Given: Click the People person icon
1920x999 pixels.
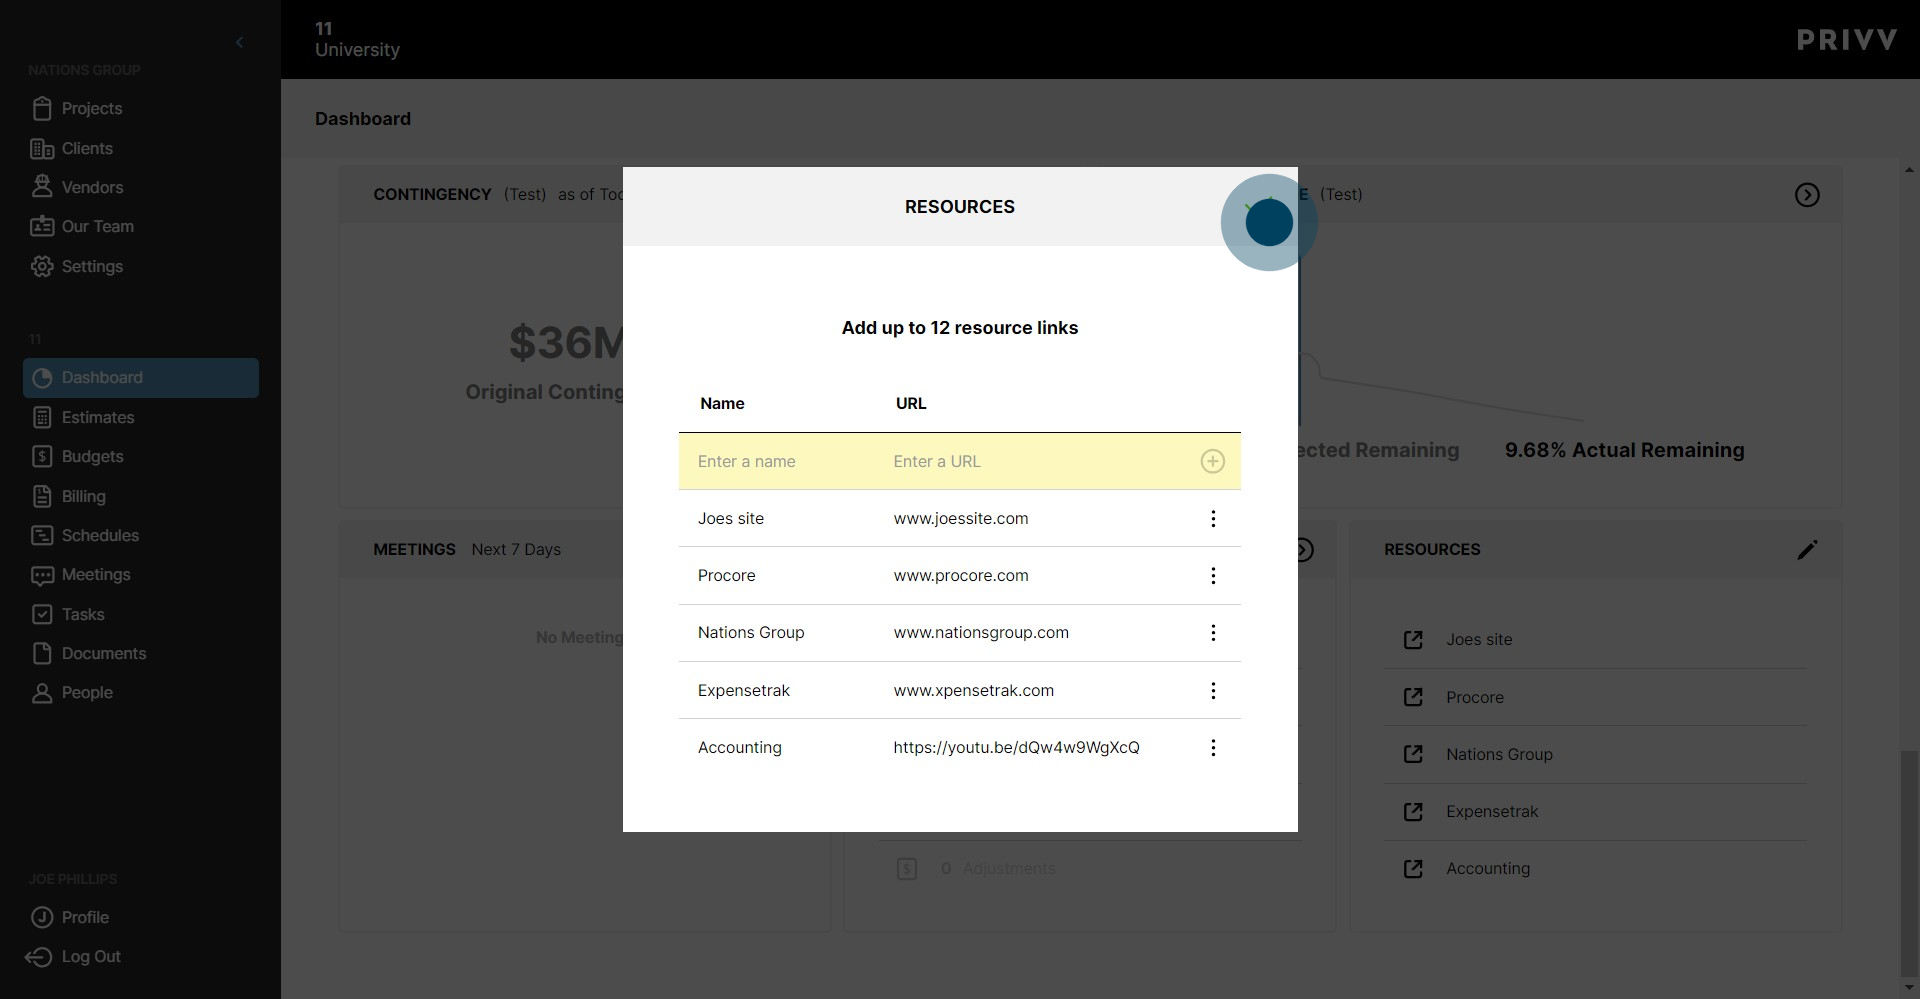Looking at the screenshot, I should (x=42, y=693).
